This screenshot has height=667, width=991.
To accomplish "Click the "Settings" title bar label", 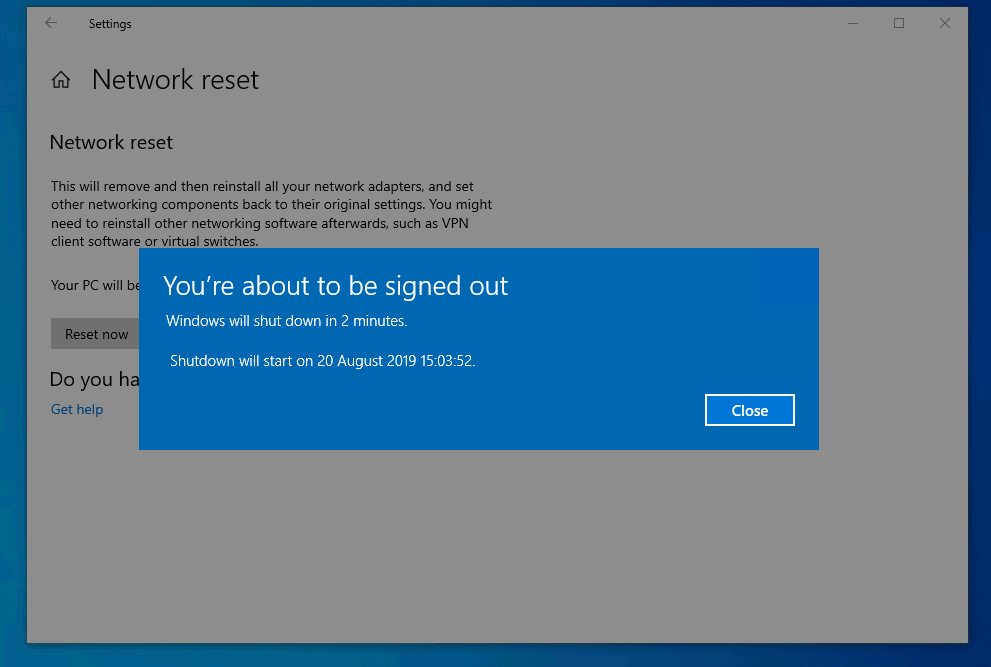I will pos(110,24).
